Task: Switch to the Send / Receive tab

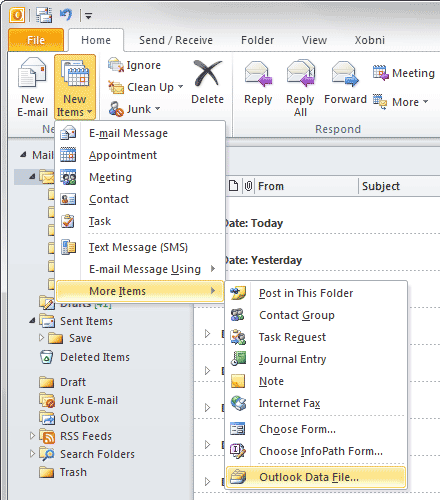Action: point(176,40)
